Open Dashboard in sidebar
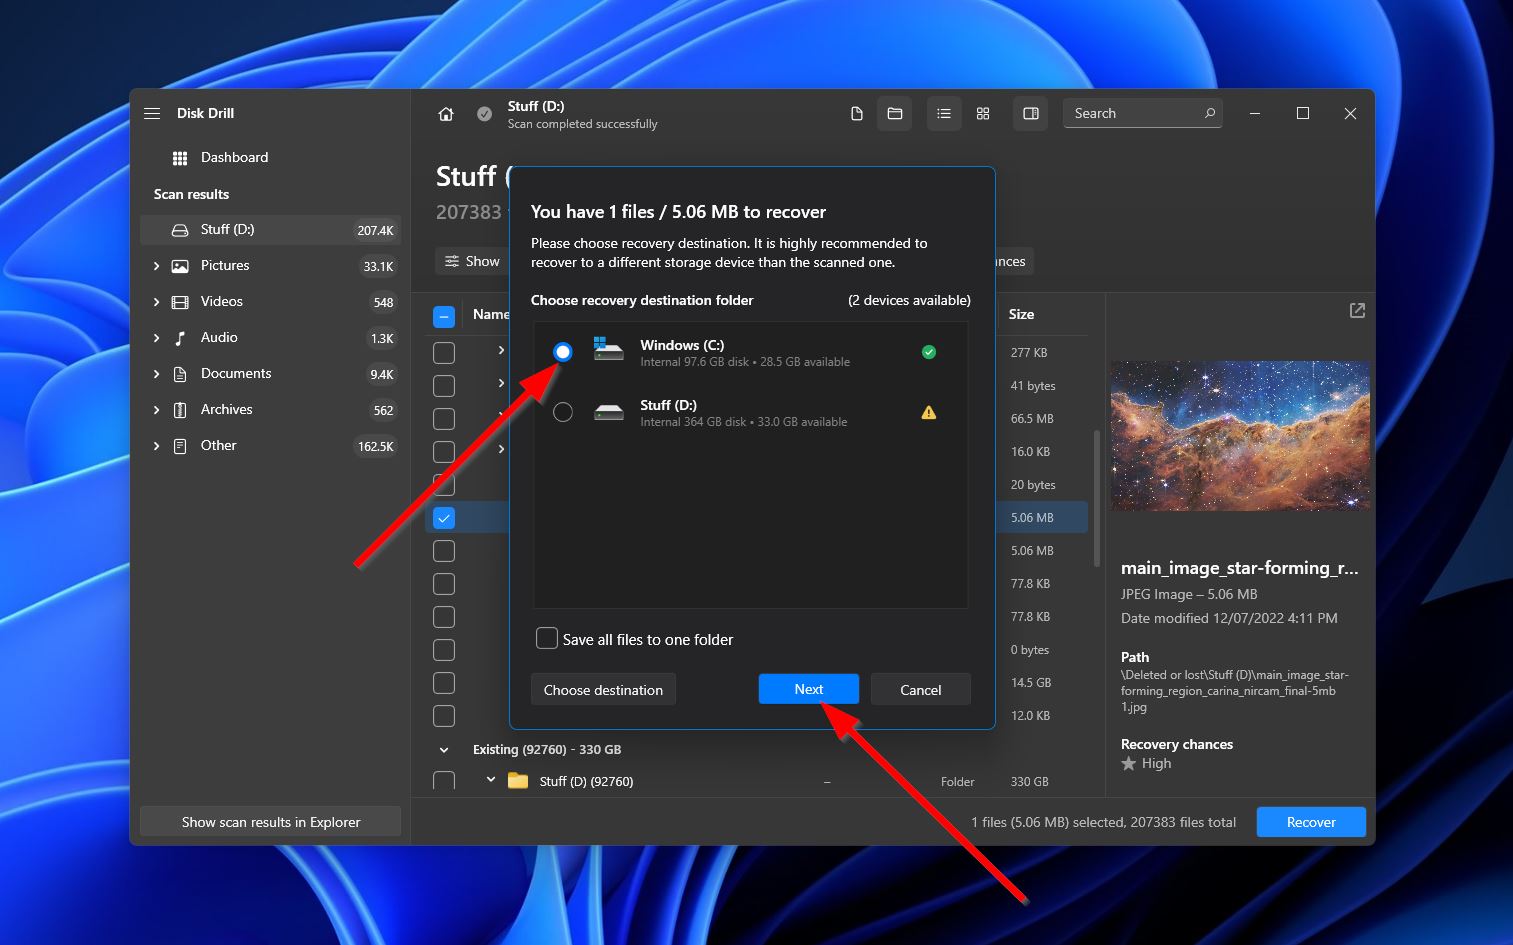This screenshot has height=945, width=1513. pos(270,158)
